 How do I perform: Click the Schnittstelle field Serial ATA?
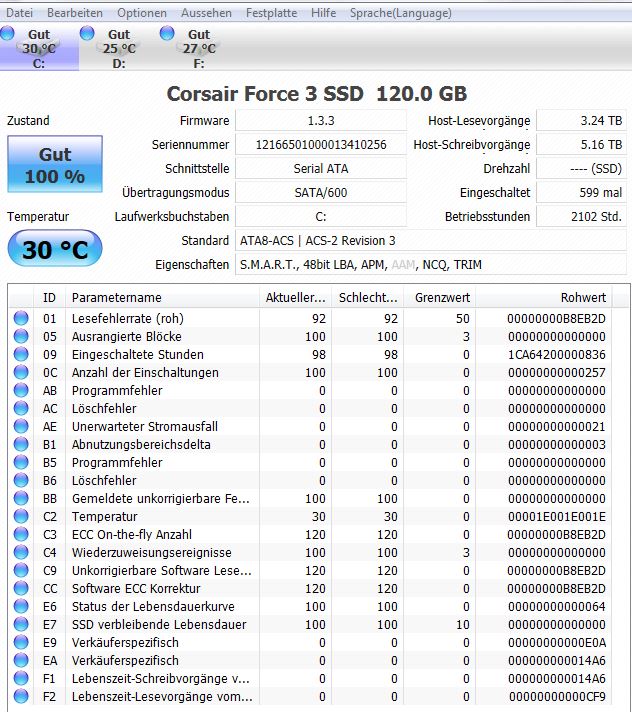(321, 169)
